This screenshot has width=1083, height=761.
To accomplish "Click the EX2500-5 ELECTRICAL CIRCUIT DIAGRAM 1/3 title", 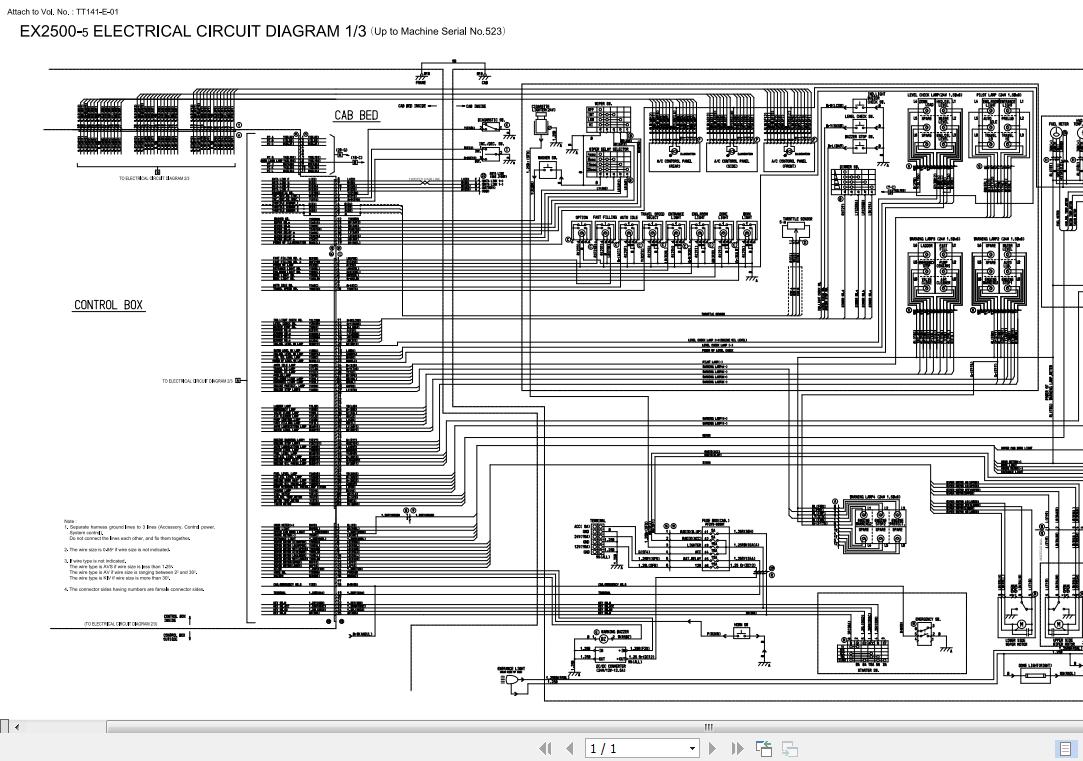I will click(x=193, y=31).
